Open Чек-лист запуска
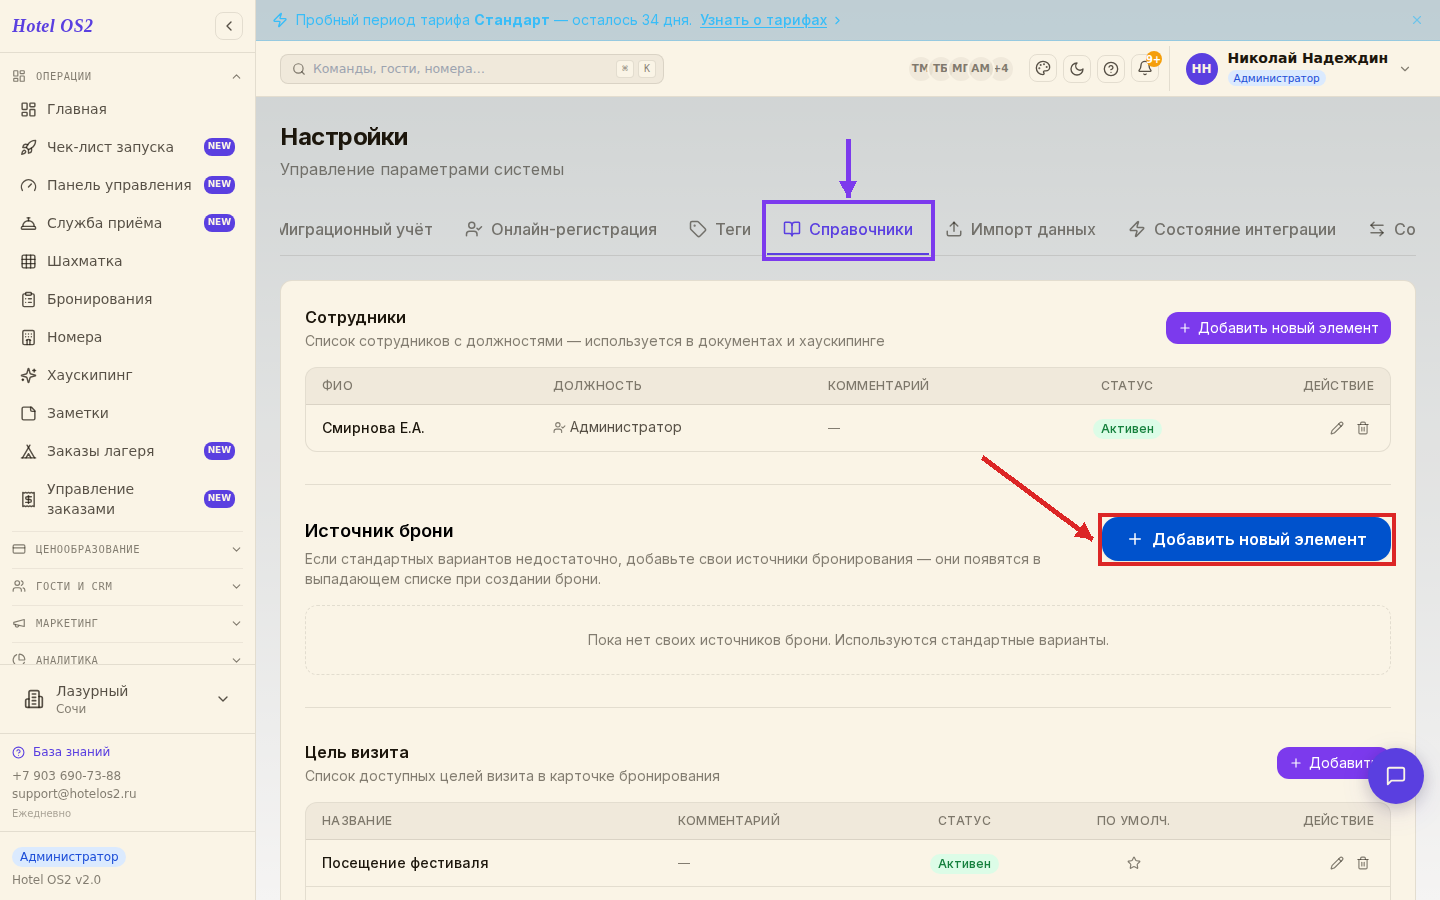 pos(128,147)
